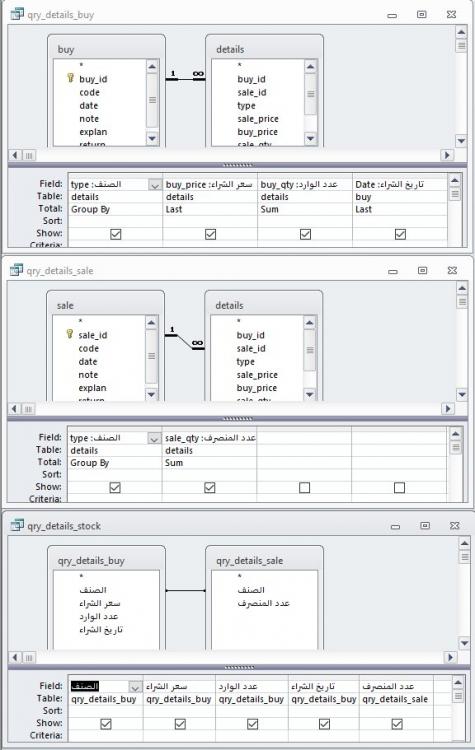Click vertical scrollbar of qry_details_sale design grid

coord(455,464)
